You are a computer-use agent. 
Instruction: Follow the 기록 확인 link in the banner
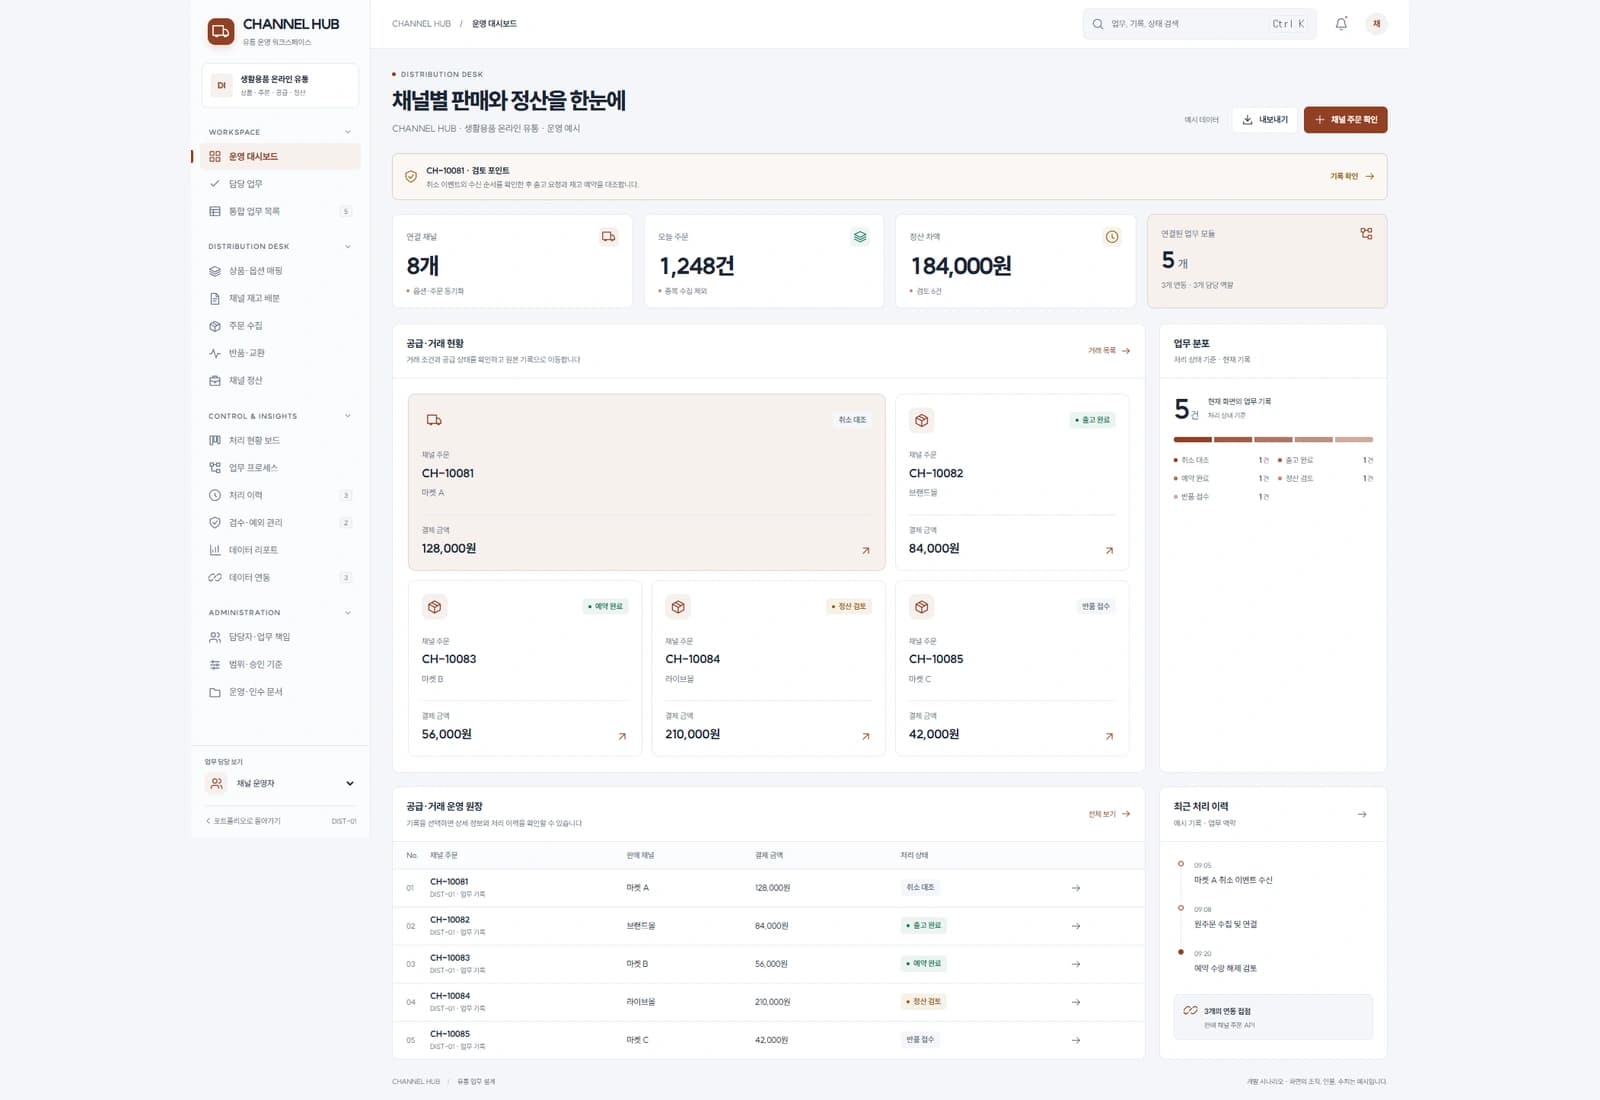point(1352,176)
